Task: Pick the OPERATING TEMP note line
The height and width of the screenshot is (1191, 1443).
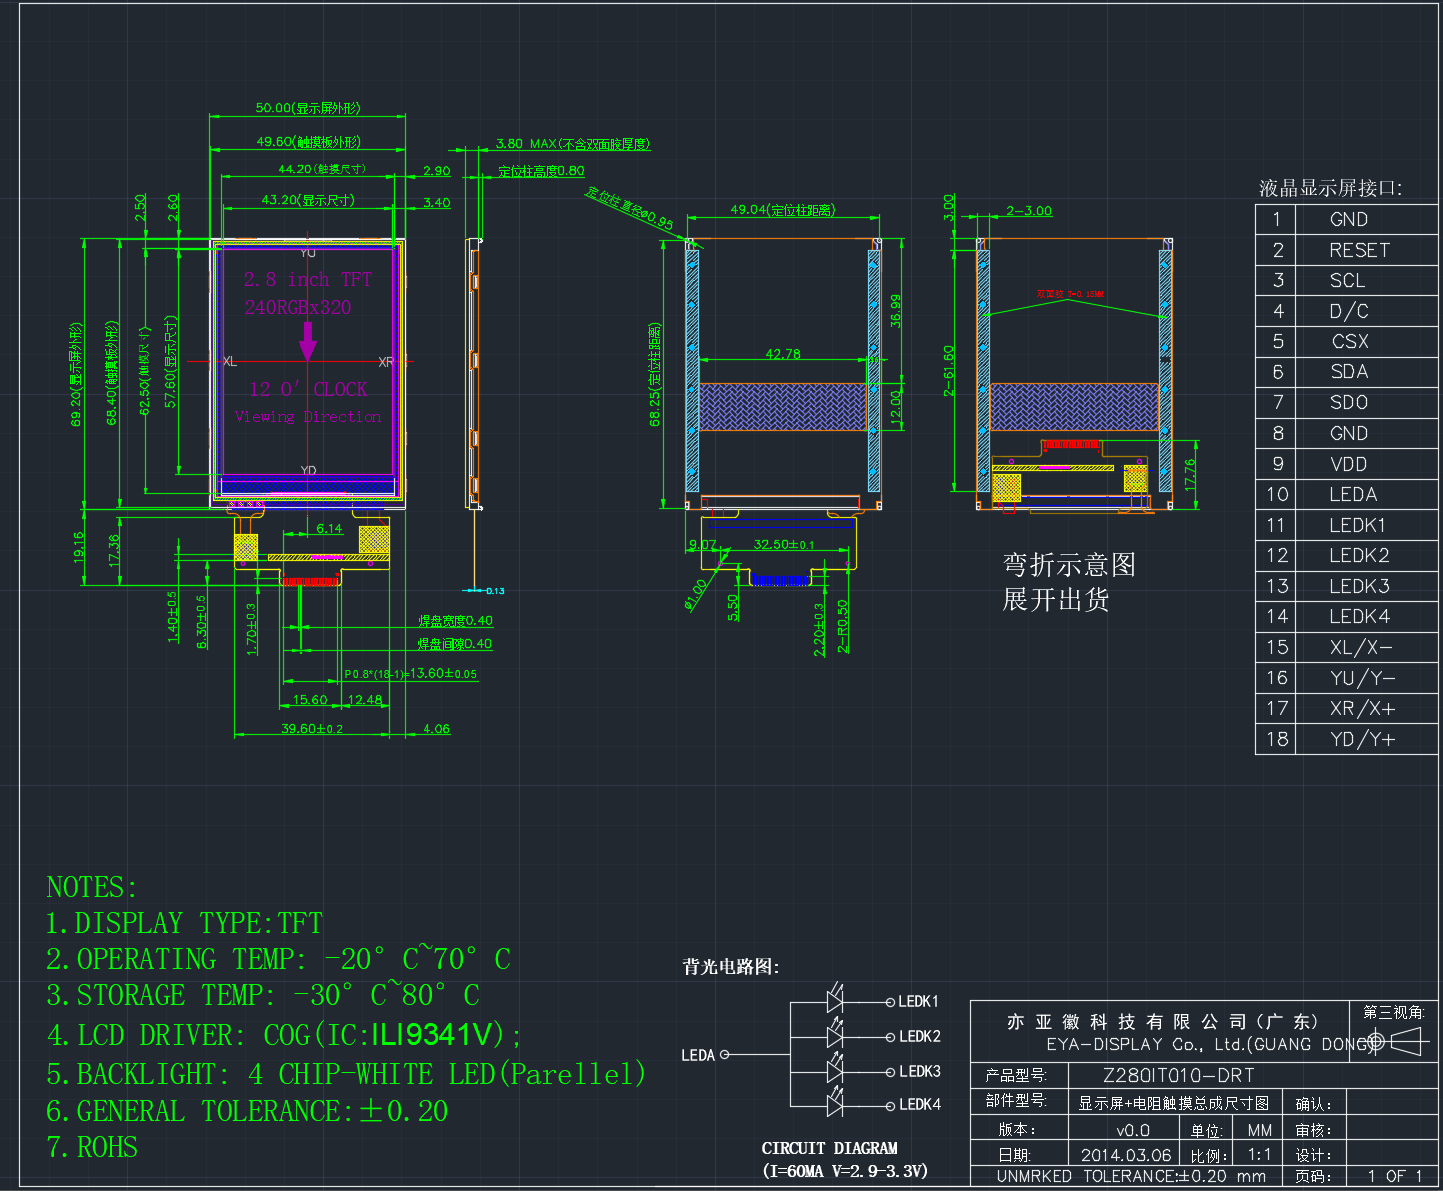Action: pyautogui.click(x=278, y=959)
